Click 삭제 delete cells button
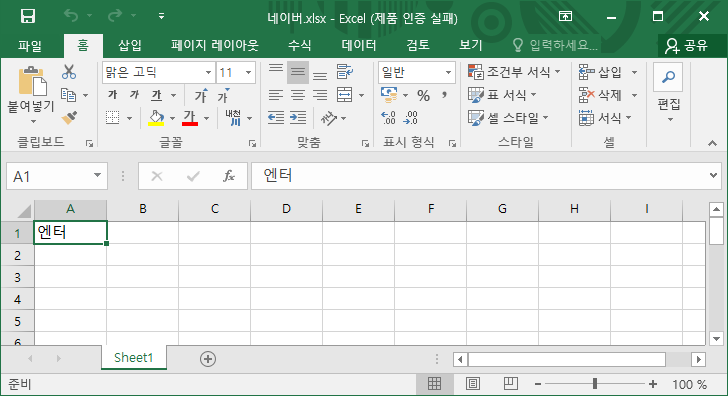The image size is (728, 396). (599, 95)
